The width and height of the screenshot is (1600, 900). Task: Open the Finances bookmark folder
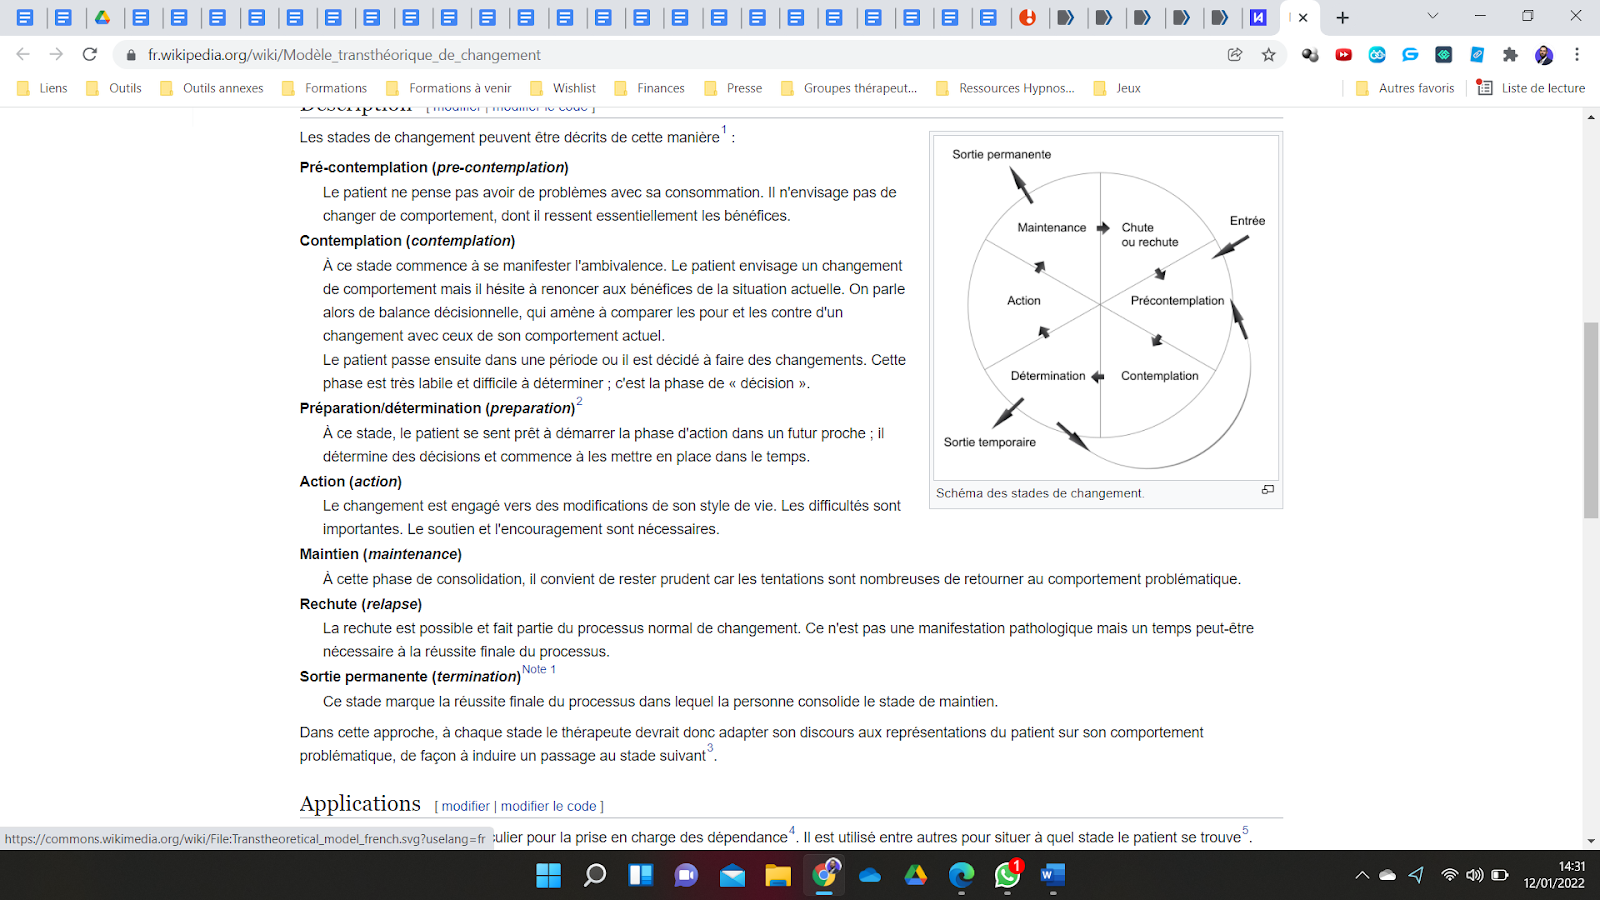point(649,88)
